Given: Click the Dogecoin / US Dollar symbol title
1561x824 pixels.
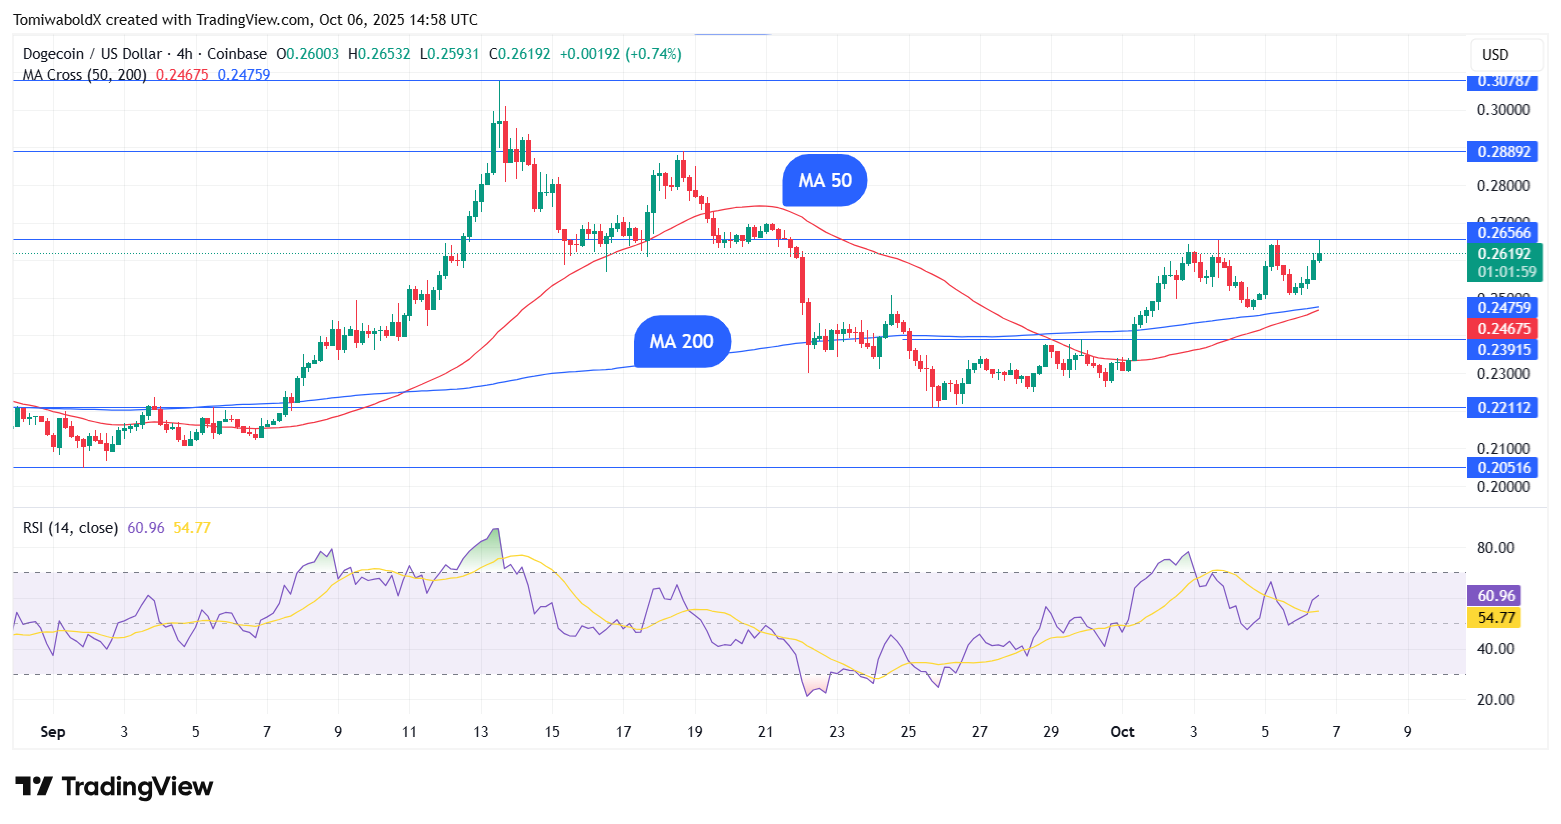Looking at the screenshot, I should pos(95,54).
